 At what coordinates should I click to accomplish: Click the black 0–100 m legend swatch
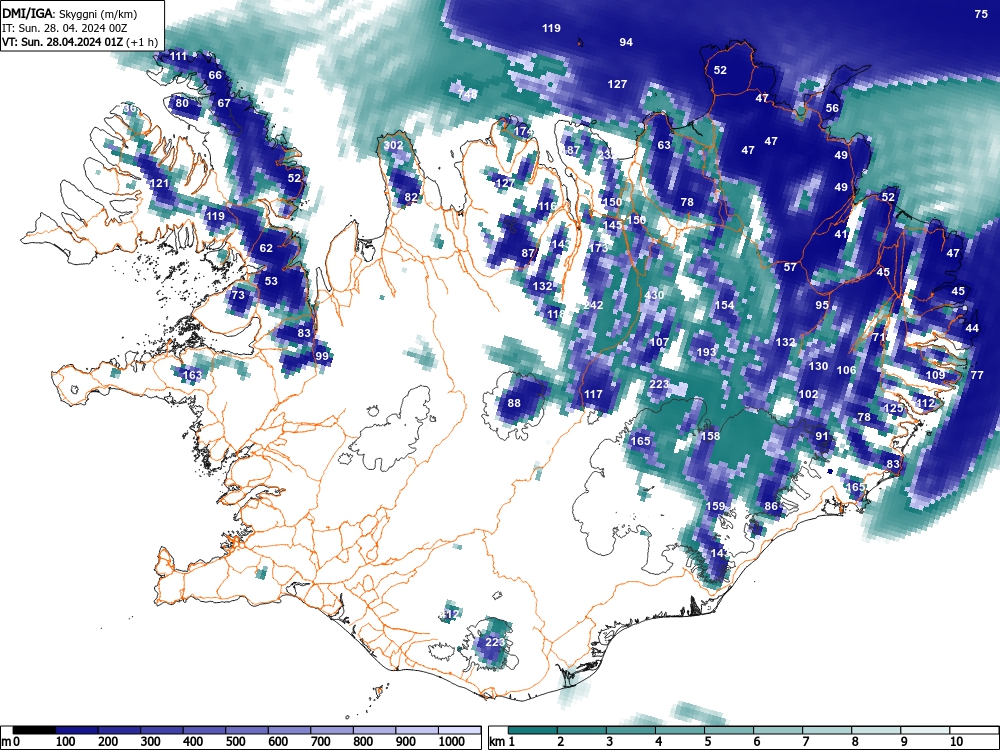[x=34, y=730]
